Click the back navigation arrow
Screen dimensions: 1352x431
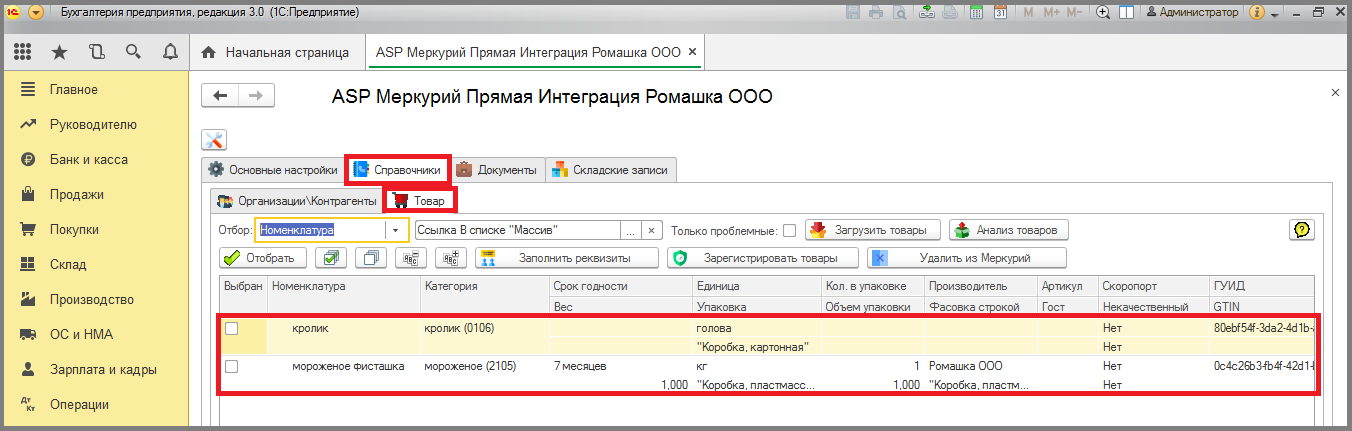(x=220, y=95)
